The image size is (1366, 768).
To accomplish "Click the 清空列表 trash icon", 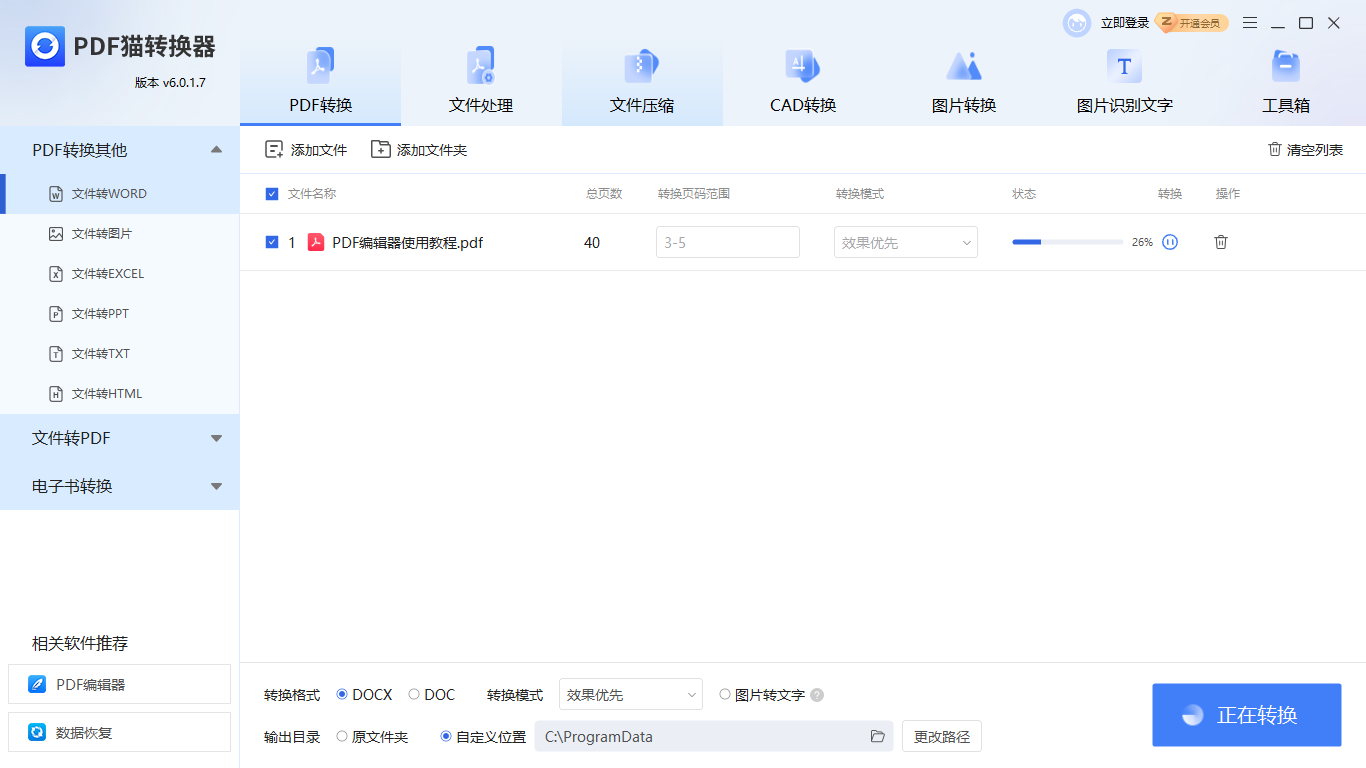I will pos(1275,149).
